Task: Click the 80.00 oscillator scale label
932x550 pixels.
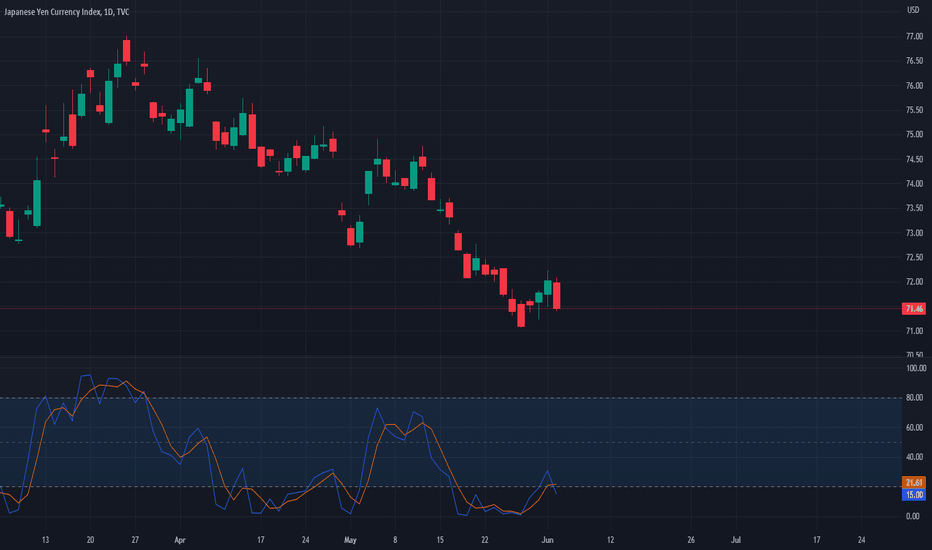Action: click(914, 398)
